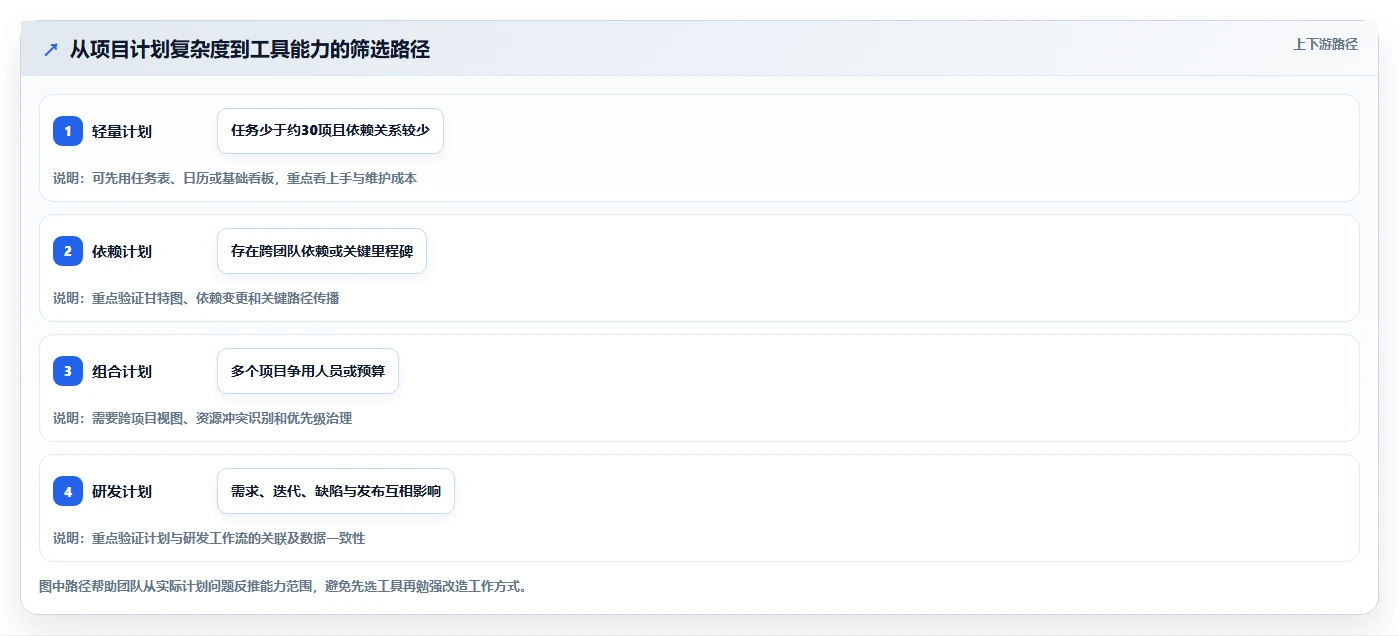Click the 存在跨团队依赖或关键里程碑 chip
1399x636 pixels.
pyautogui.click(x=322, y=251)
